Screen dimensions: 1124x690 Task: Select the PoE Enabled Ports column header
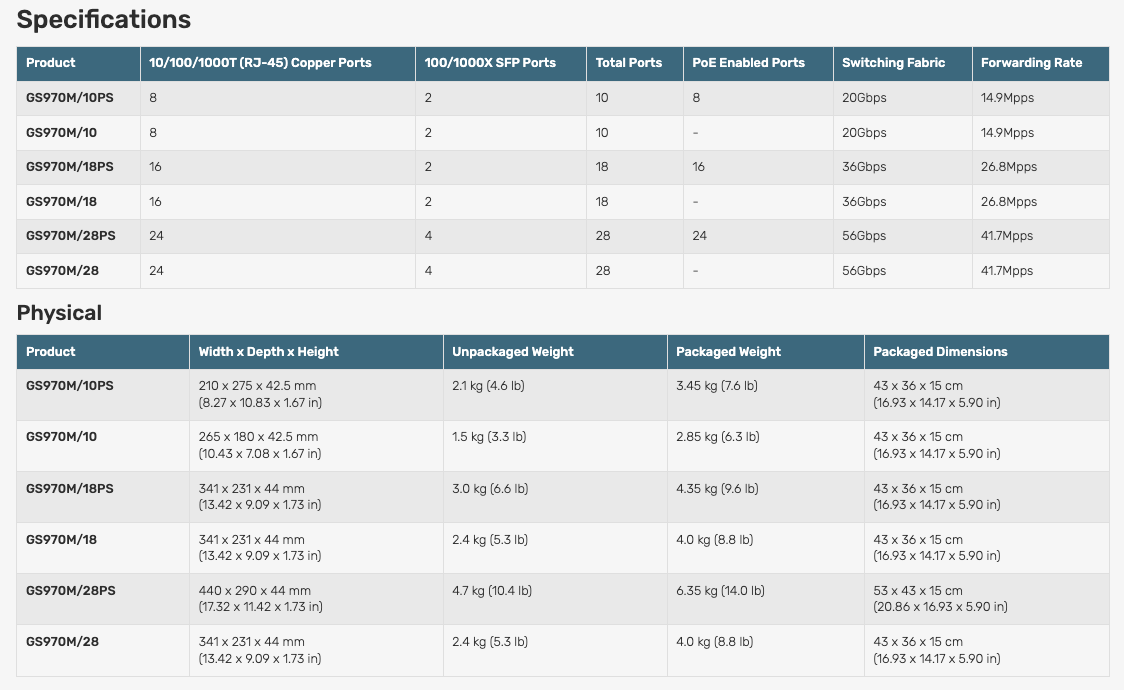(748, 63)
